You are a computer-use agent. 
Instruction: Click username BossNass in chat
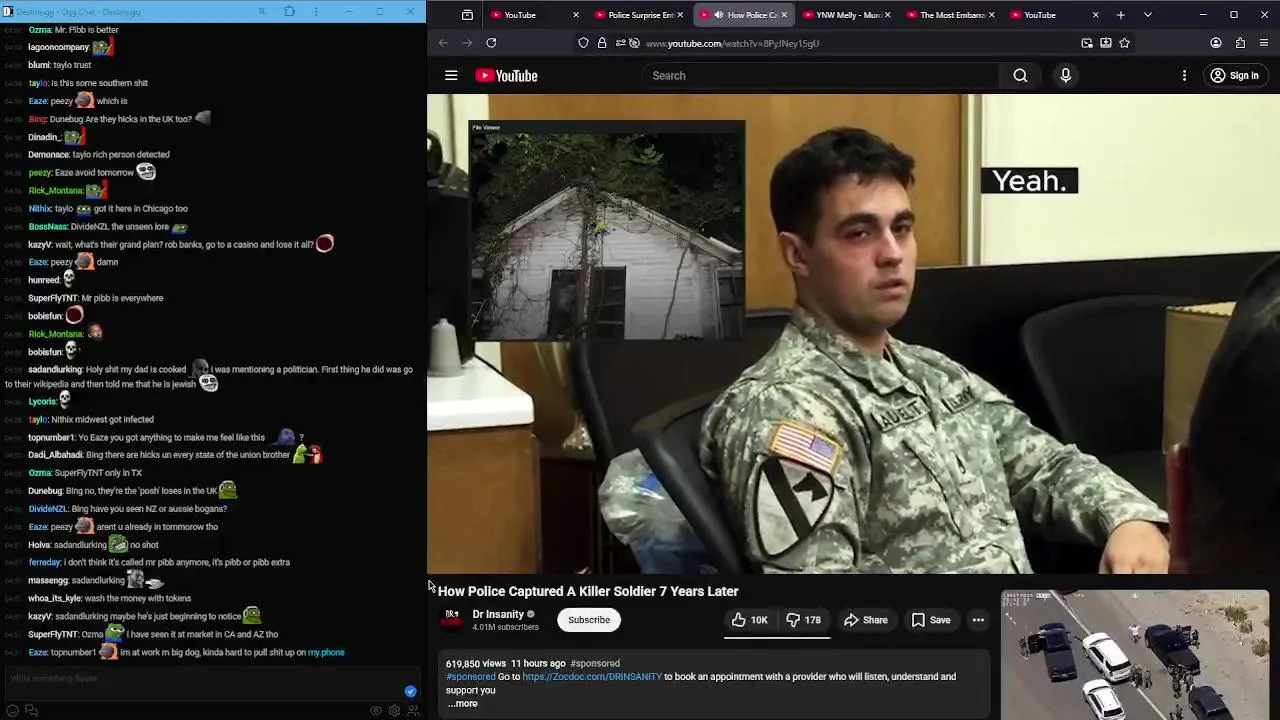(x=48, y=227)
